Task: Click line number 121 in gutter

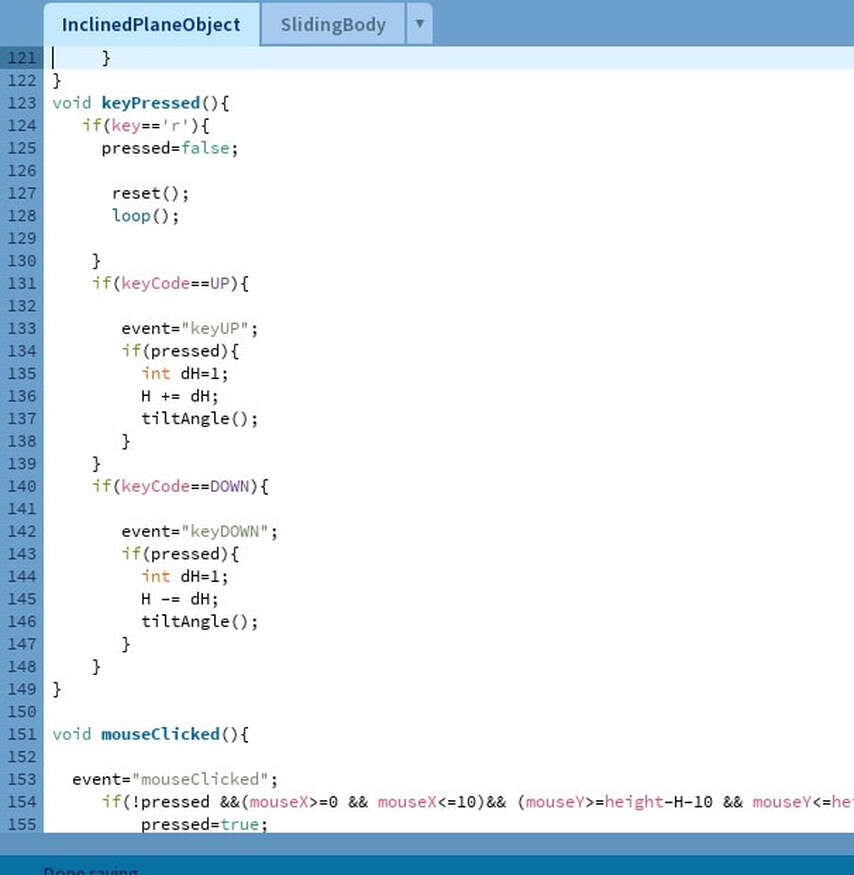Action: point(22,58)
